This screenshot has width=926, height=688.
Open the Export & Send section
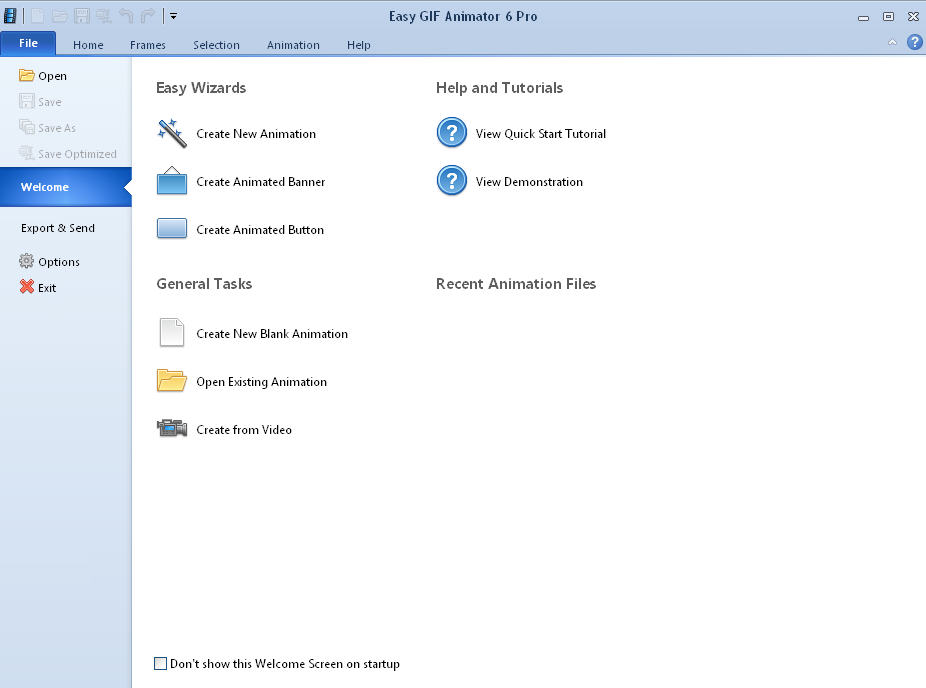click(58, 228)
